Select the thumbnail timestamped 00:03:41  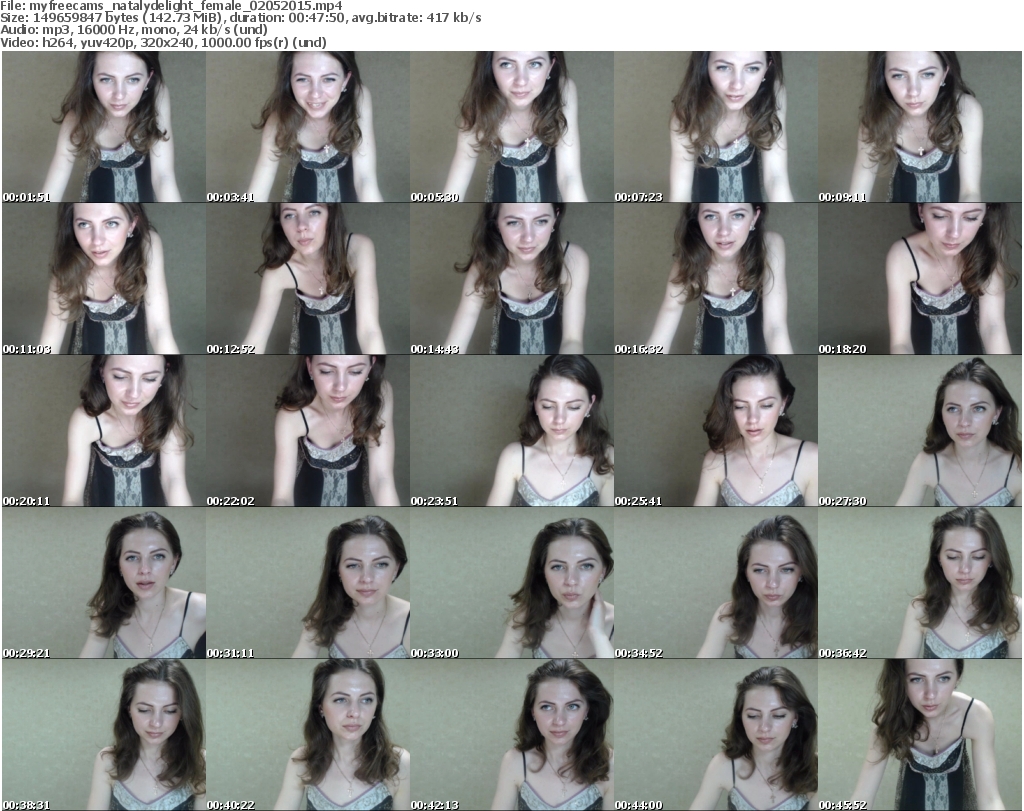308,127
